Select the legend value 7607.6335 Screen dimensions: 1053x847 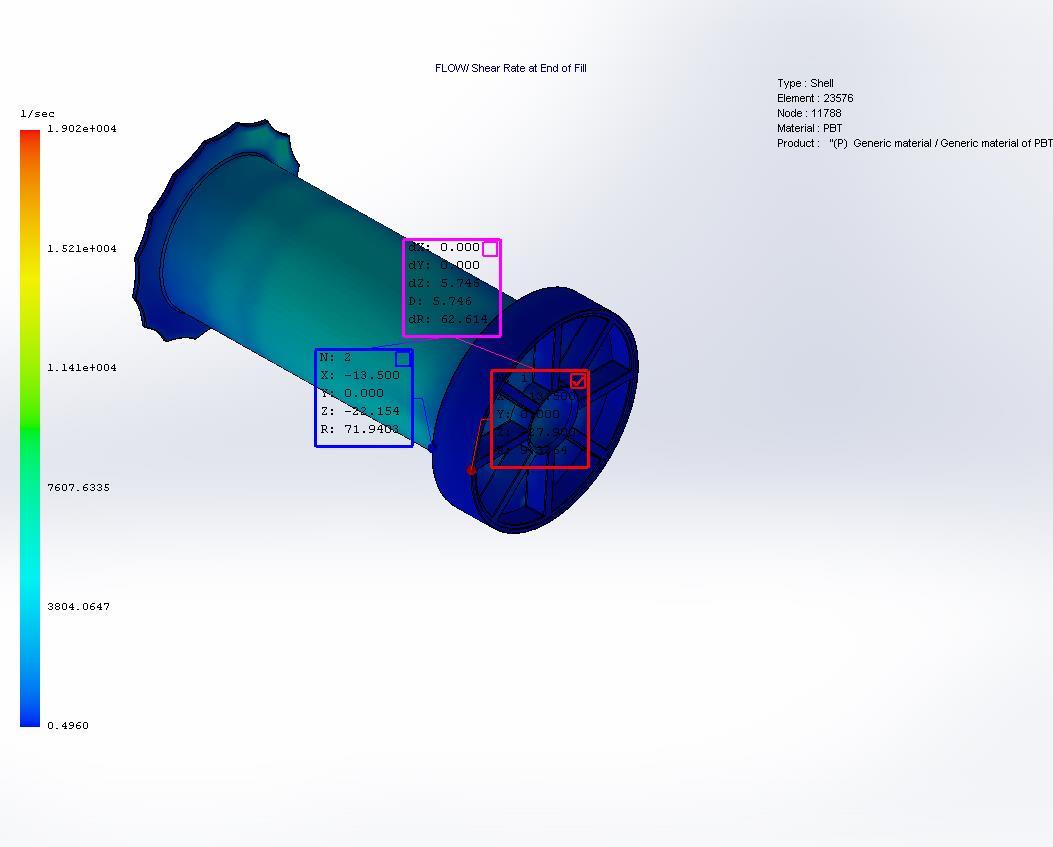(79, 487)
